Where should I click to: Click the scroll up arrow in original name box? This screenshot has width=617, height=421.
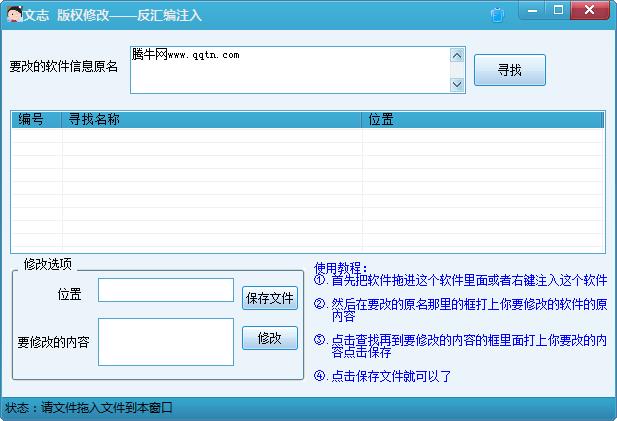pyautogui.click(x=458, y=55)
